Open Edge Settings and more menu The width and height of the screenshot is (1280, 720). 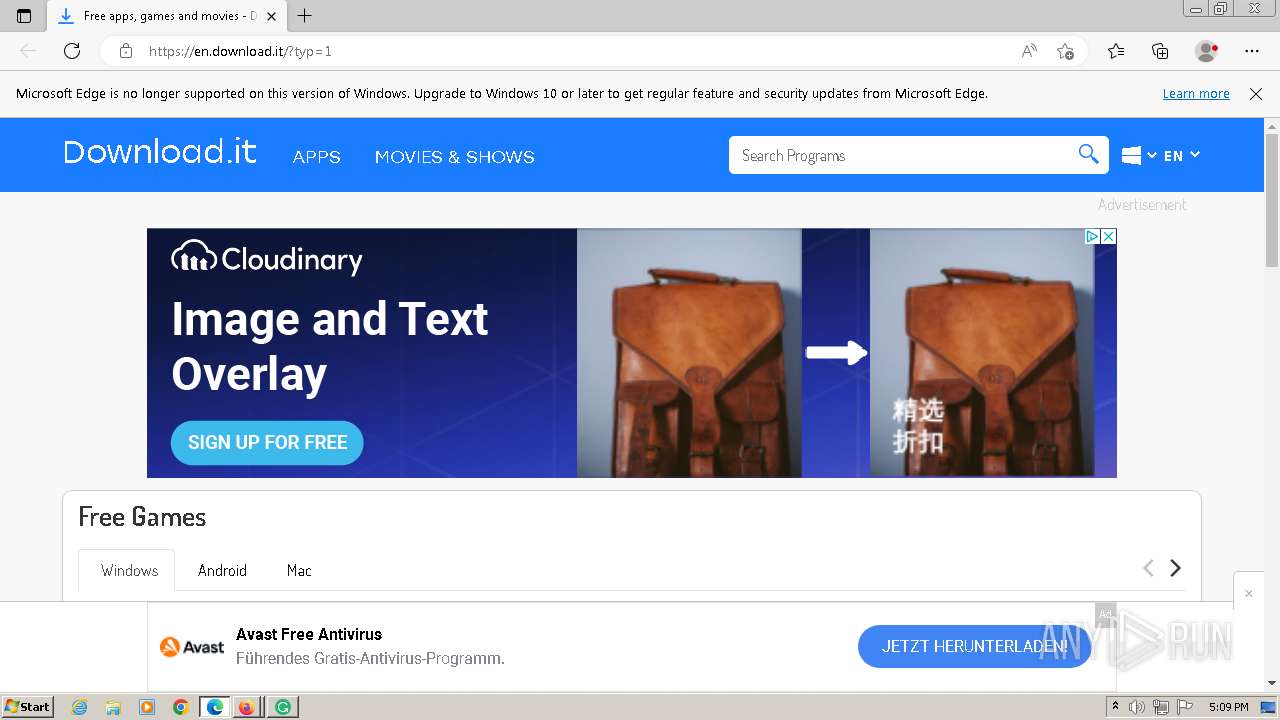(x=1252, y=51)
